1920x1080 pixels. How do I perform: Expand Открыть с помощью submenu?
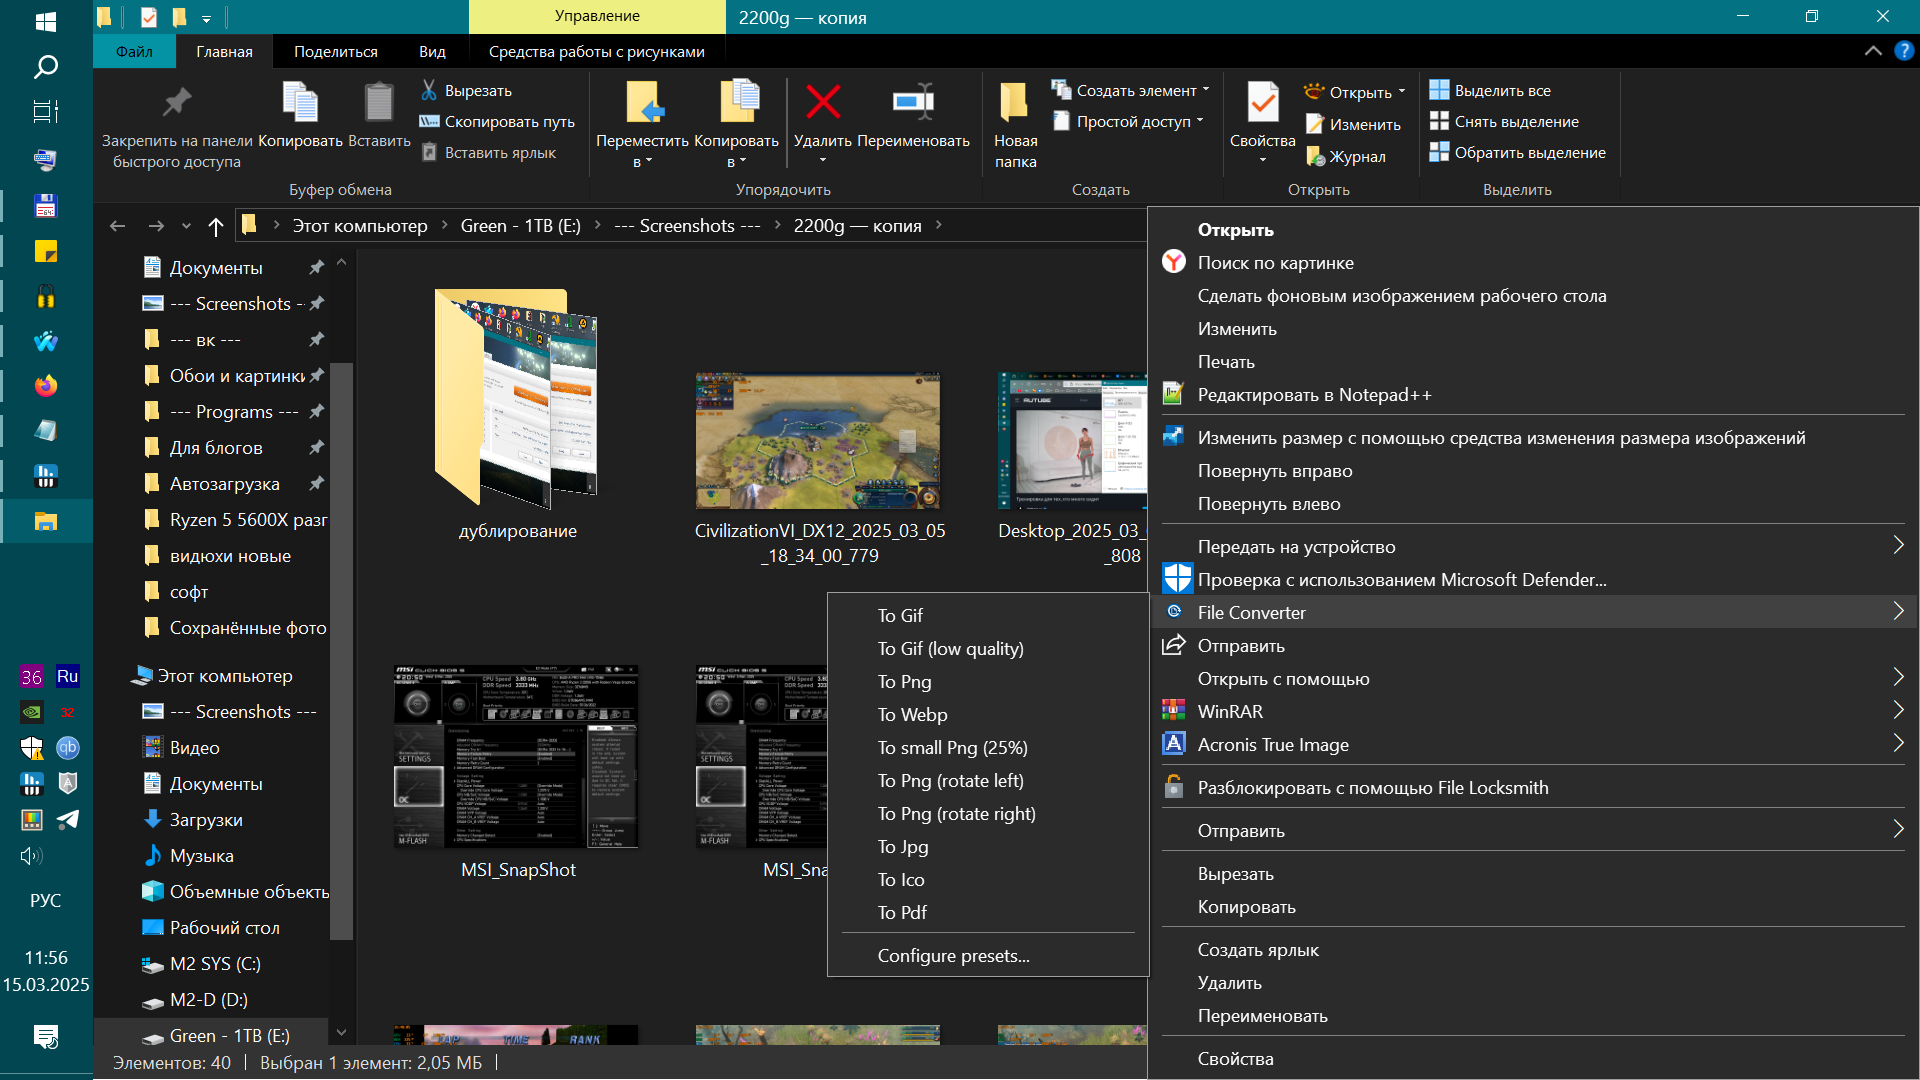click(1283, 678)
